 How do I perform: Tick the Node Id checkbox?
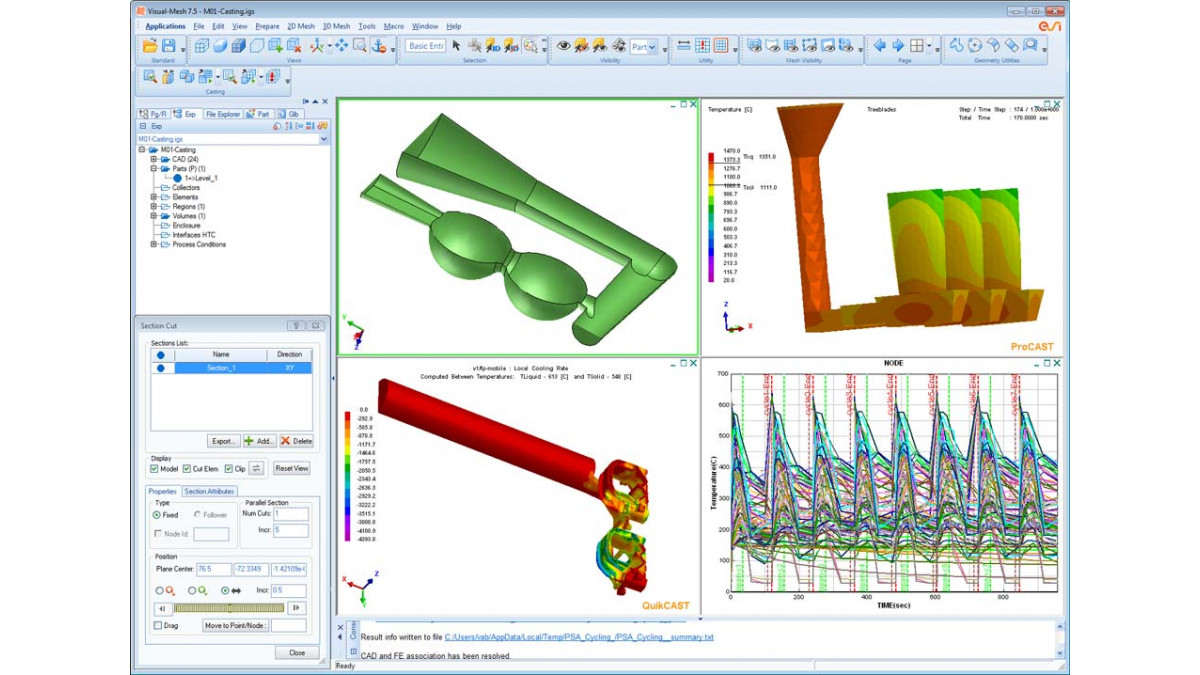pos(158,534)
